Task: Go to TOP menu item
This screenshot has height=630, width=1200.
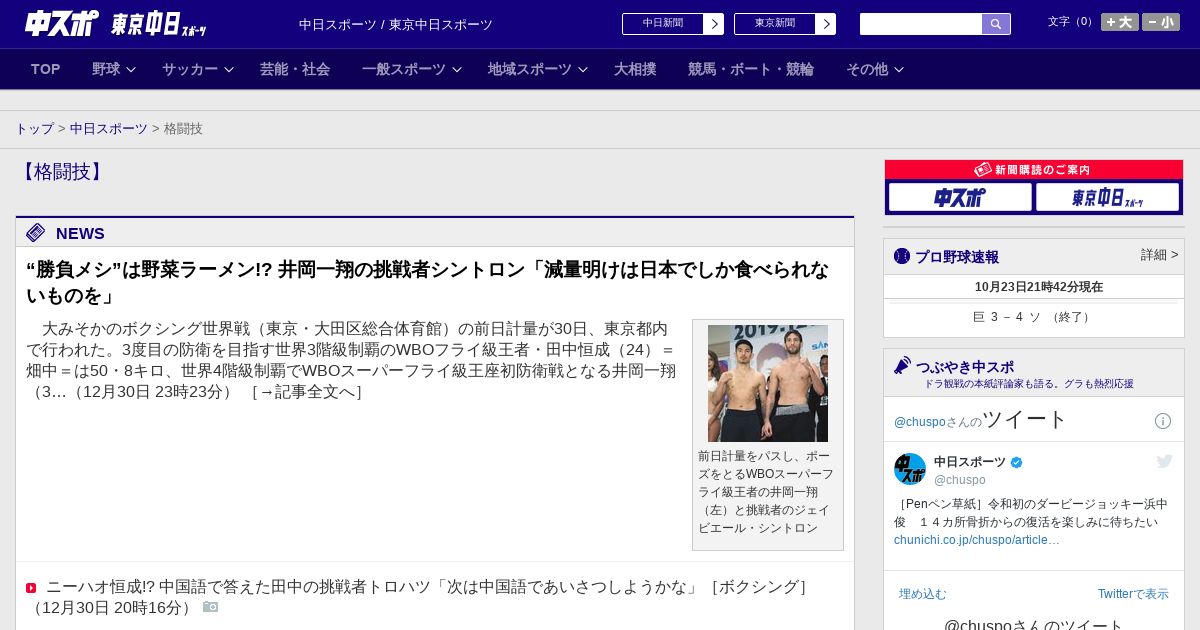Action: point(46,69)
